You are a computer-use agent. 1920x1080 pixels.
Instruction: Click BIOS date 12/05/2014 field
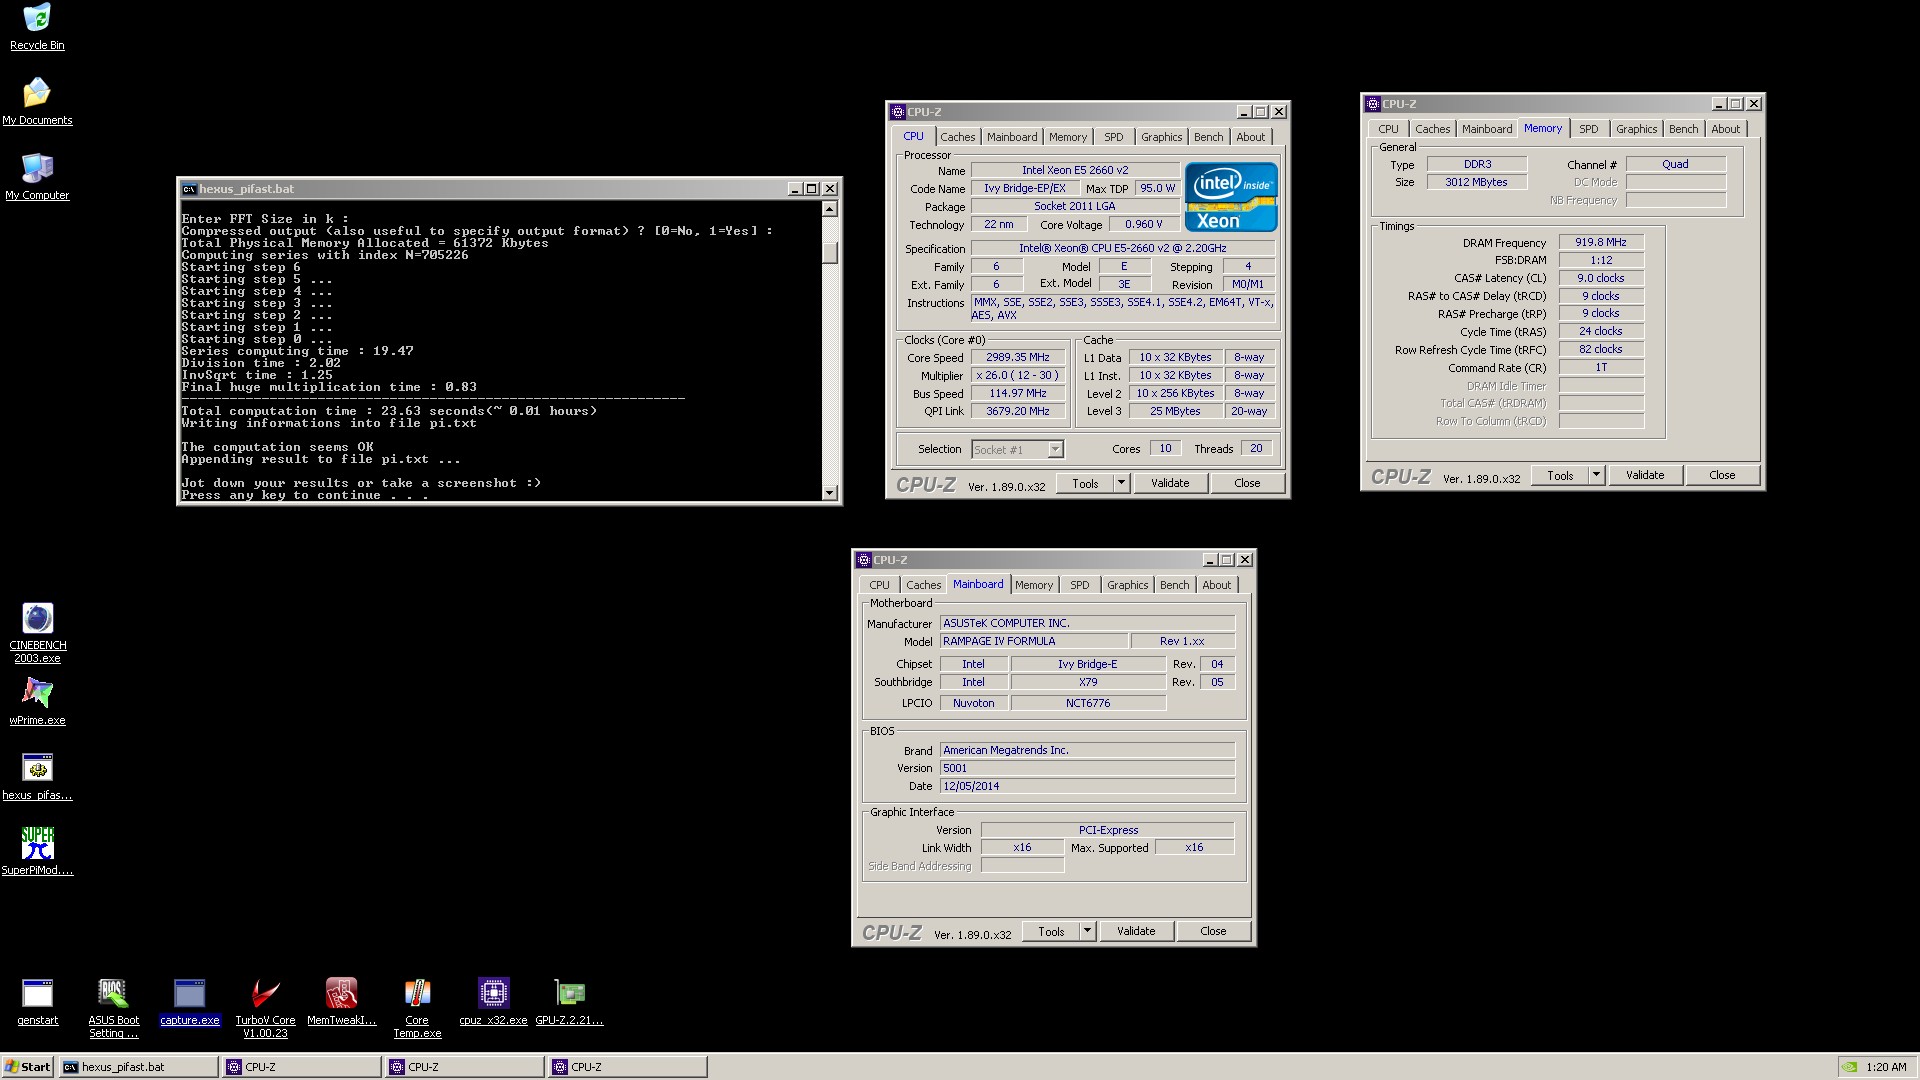1087,786
